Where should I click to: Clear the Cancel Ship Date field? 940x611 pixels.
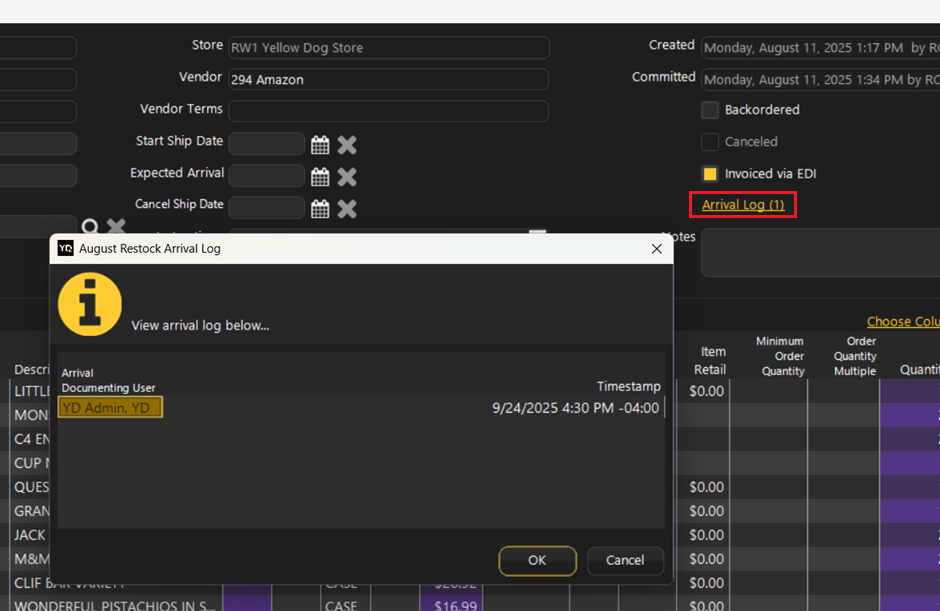[x=347, y=208]
